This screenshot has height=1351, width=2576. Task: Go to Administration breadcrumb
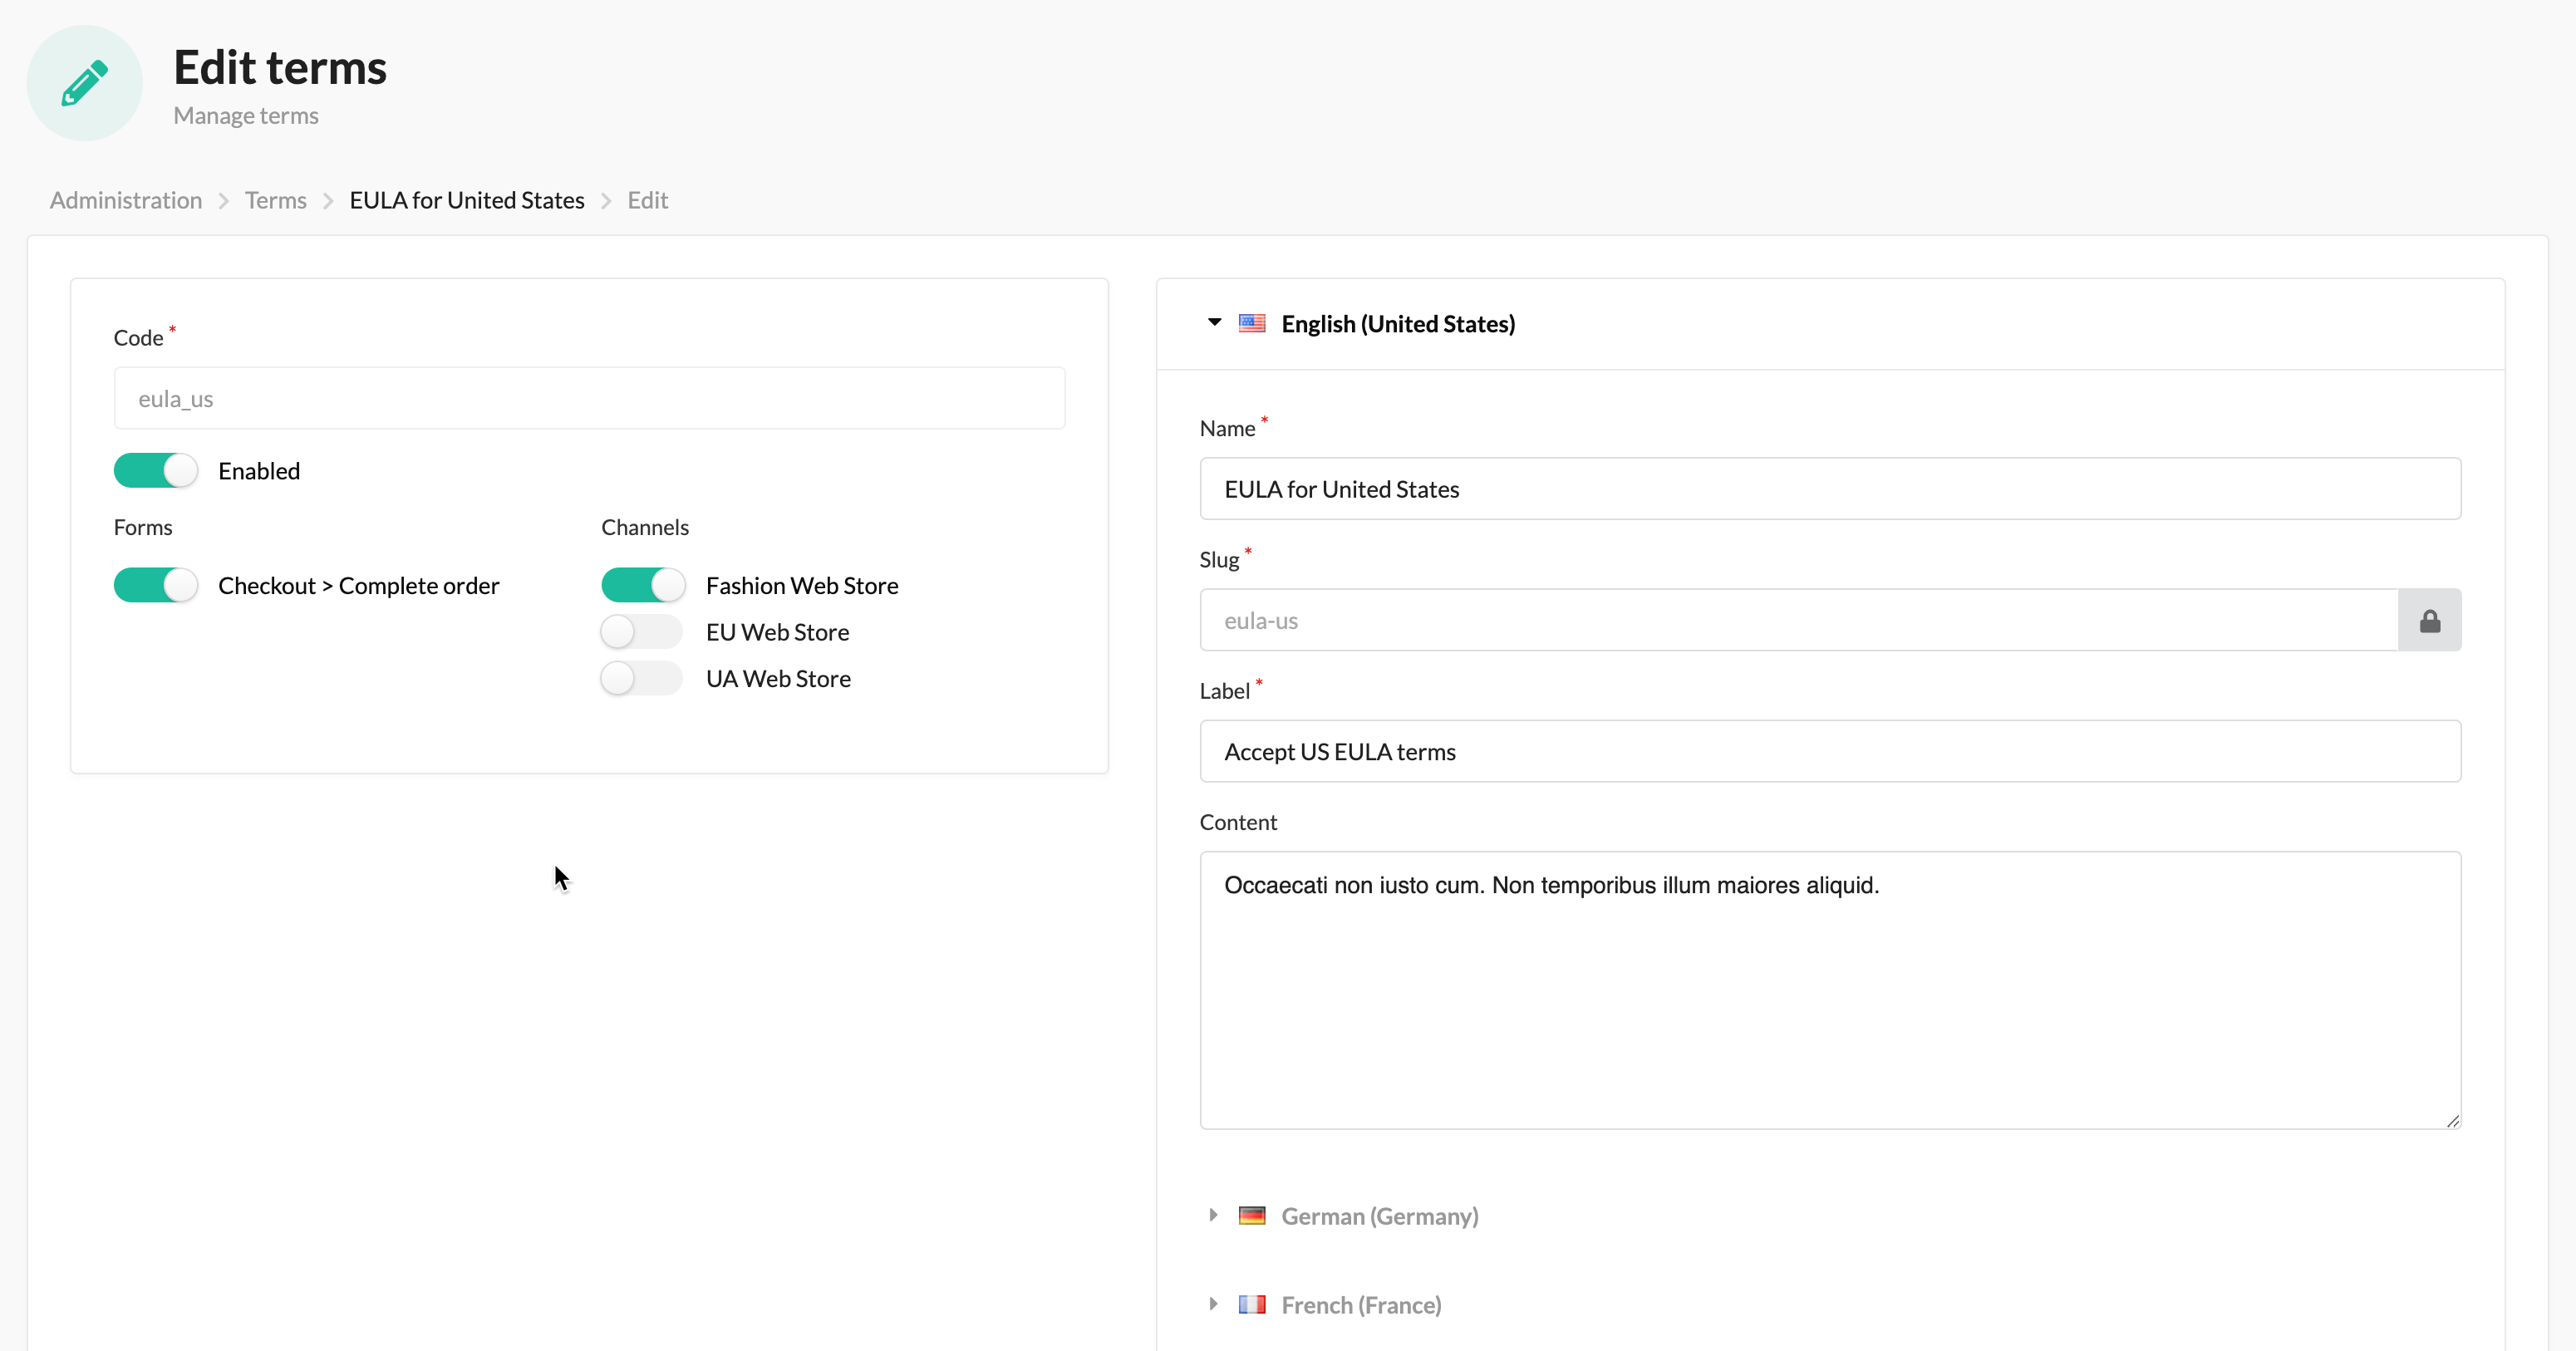click(126, 200)
